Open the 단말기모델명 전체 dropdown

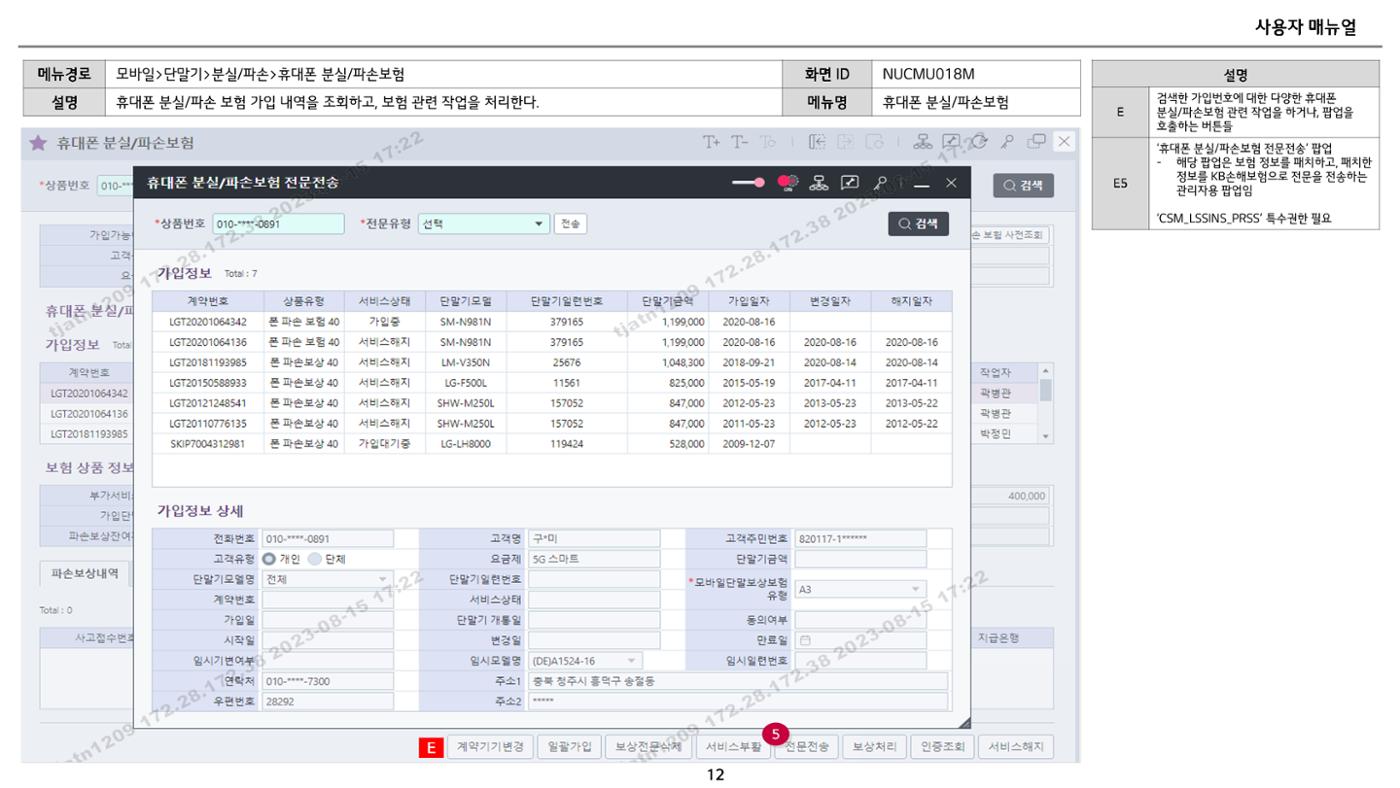point(328,578)
